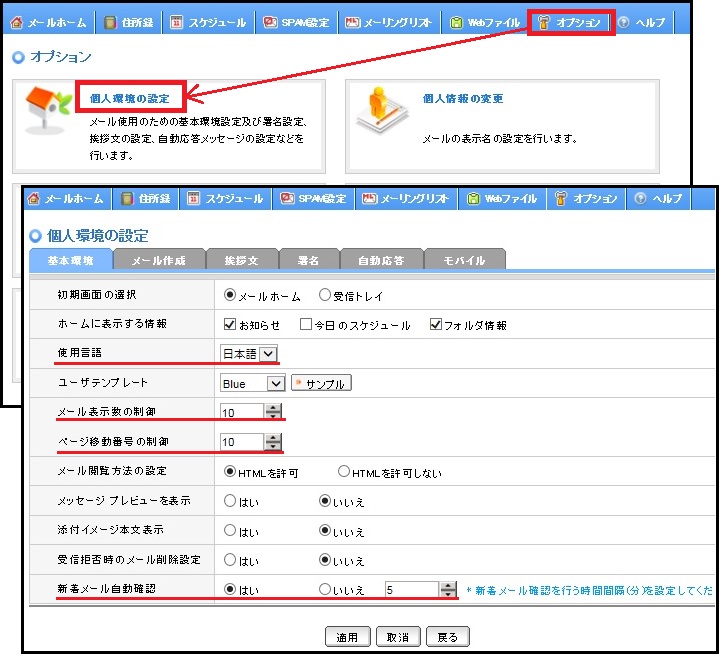Click the Webファイル icon in the front window's menu bar
Screen dimensions: 722x666
[x=473, y=198]
